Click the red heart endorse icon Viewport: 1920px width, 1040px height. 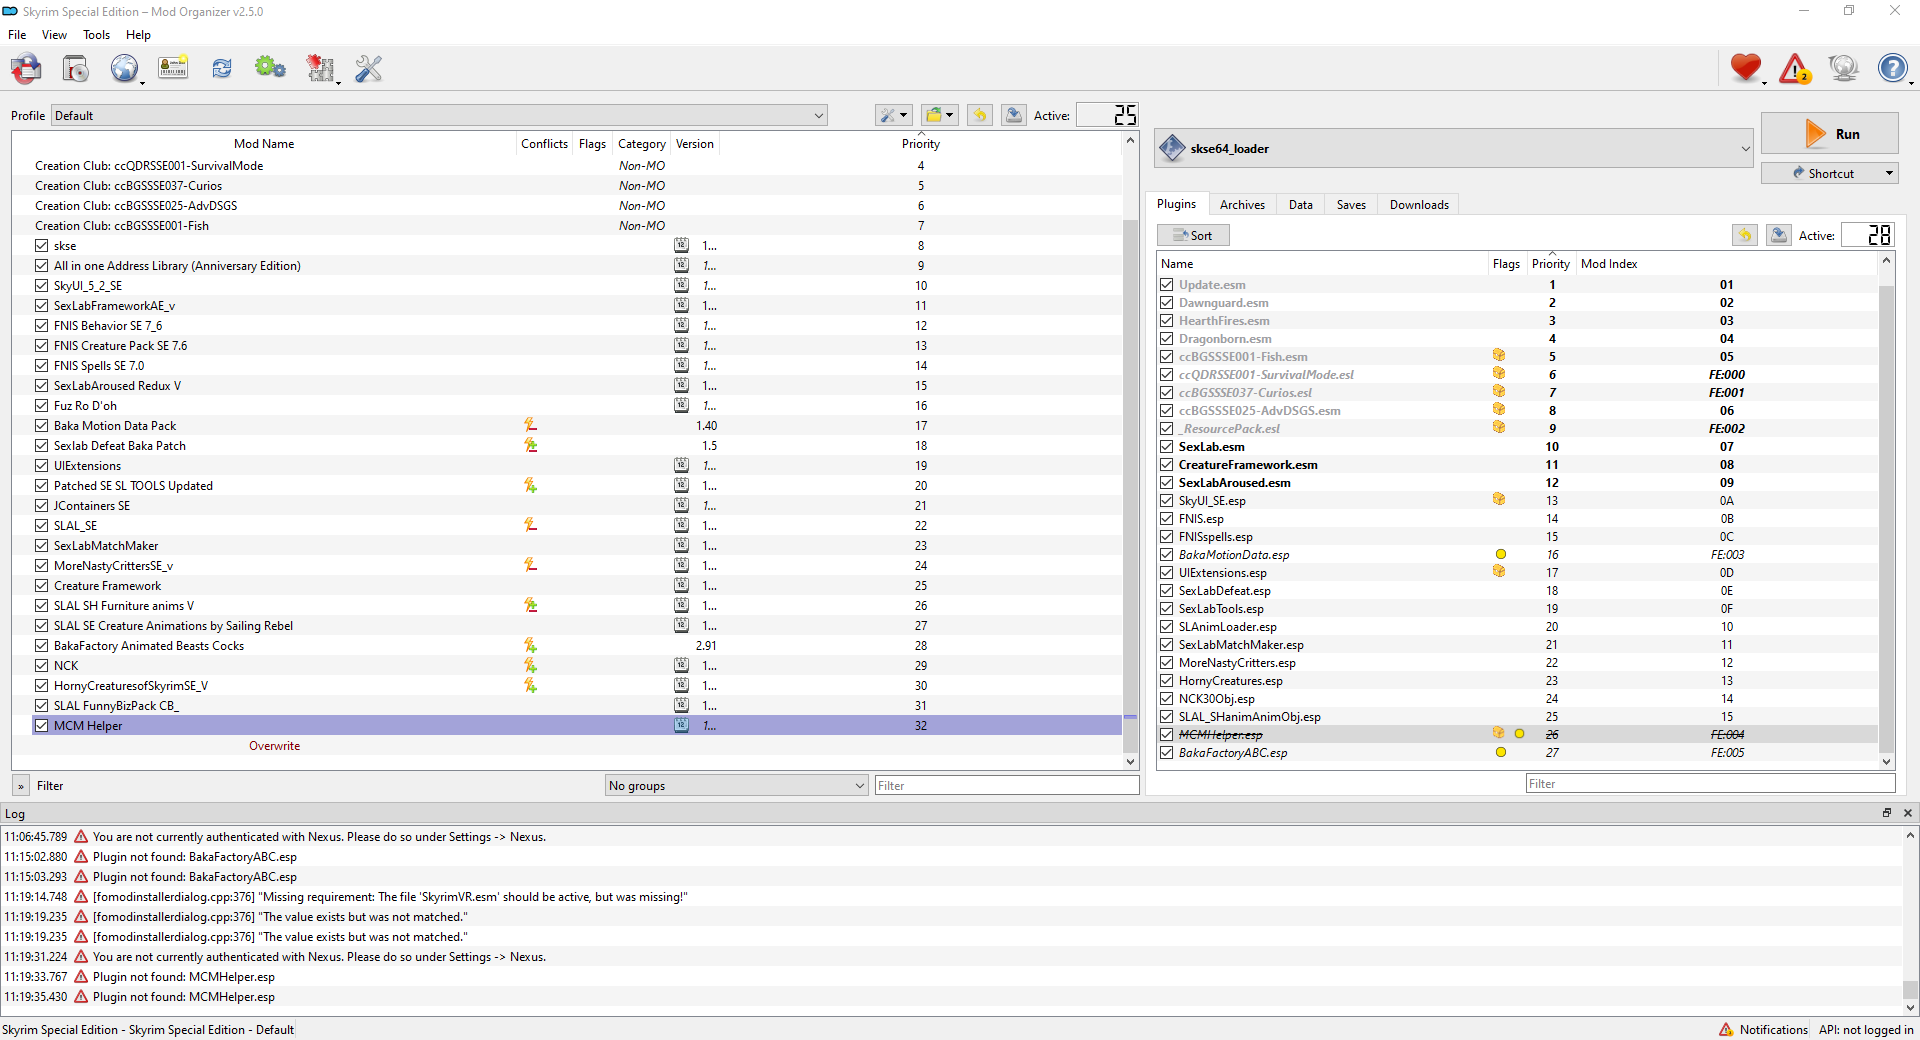pyautogui.click(x=1746, y=68)
